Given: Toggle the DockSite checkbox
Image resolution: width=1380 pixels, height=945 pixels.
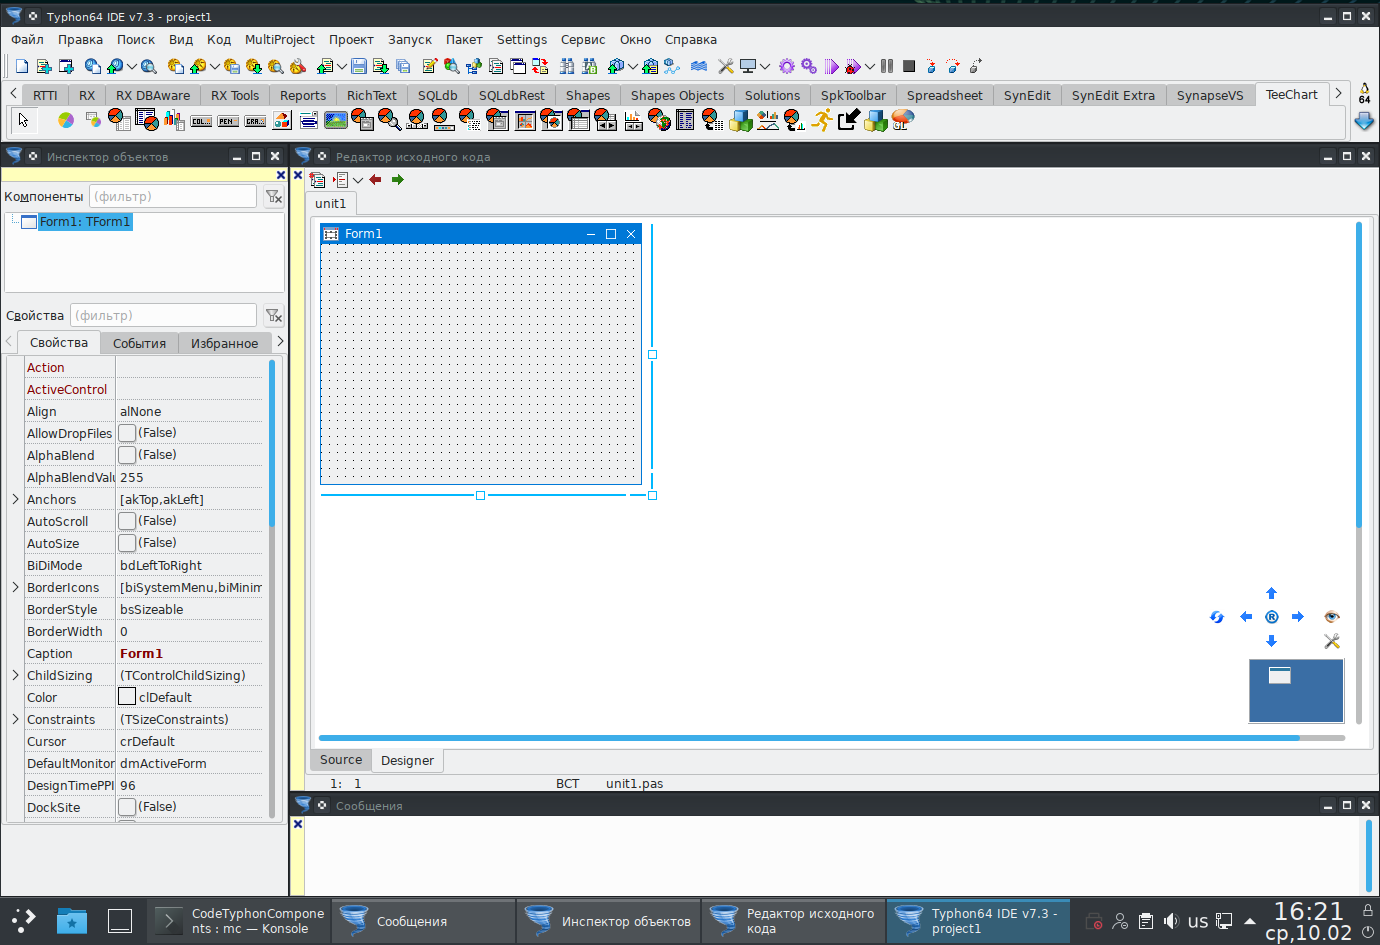Looking at the screenshot, I should pyautogui.click(x=127, y=807).
